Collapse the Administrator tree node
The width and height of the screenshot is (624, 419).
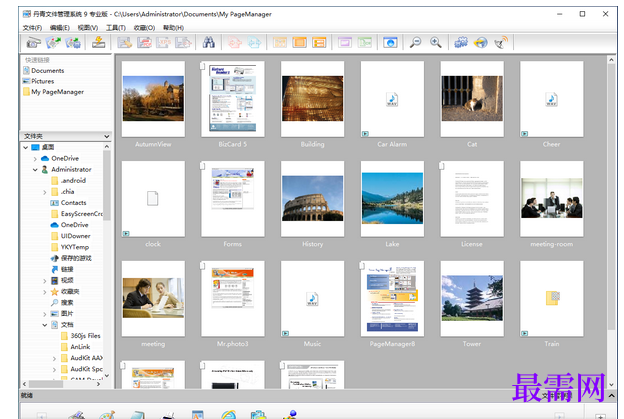point(35,170)
